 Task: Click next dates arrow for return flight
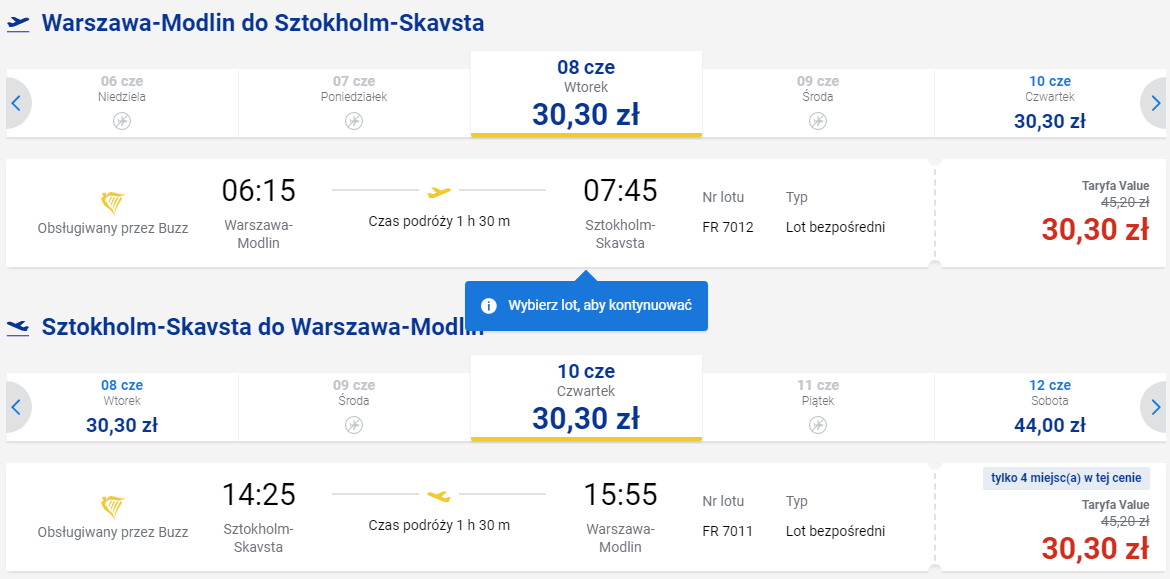(1155, 407)
